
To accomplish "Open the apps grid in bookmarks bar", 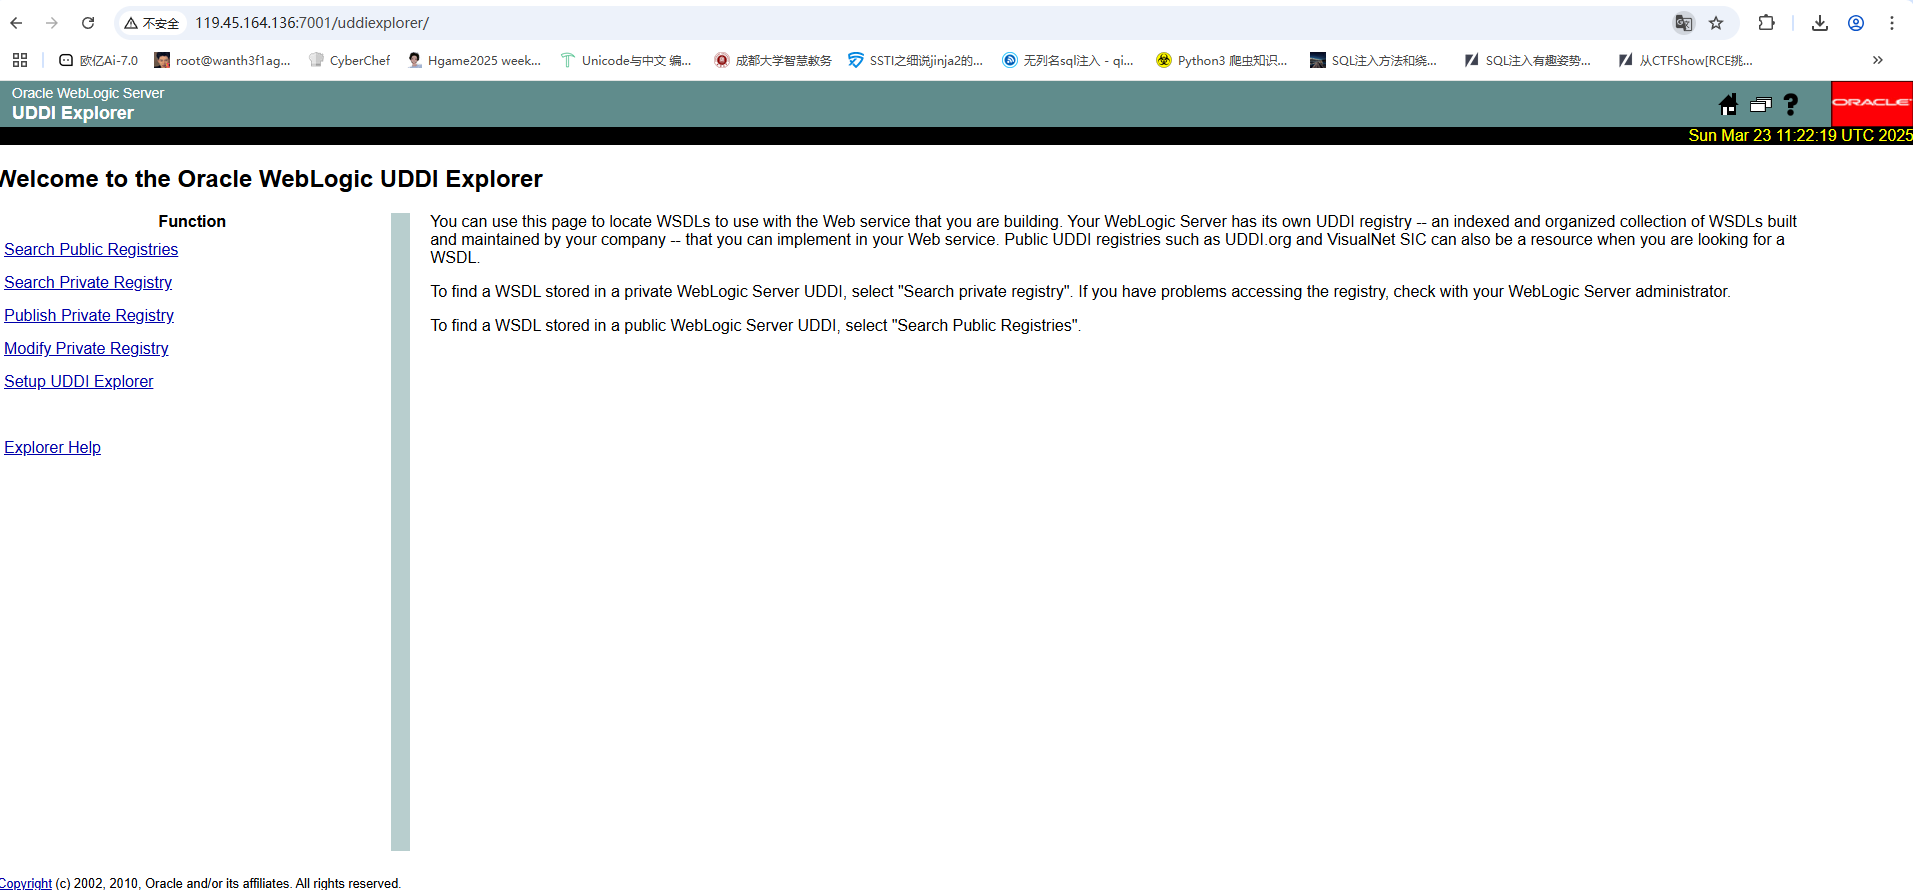I will [x=20, y=60].
